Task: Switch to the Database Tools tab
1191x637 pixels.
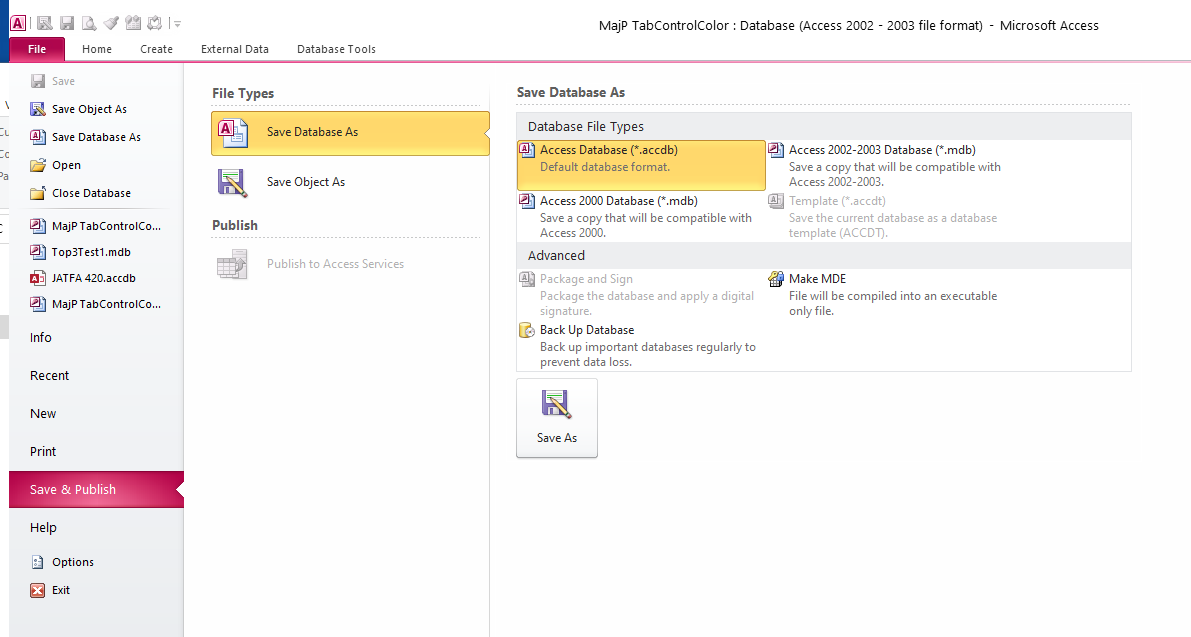Action: click(336, 49)
